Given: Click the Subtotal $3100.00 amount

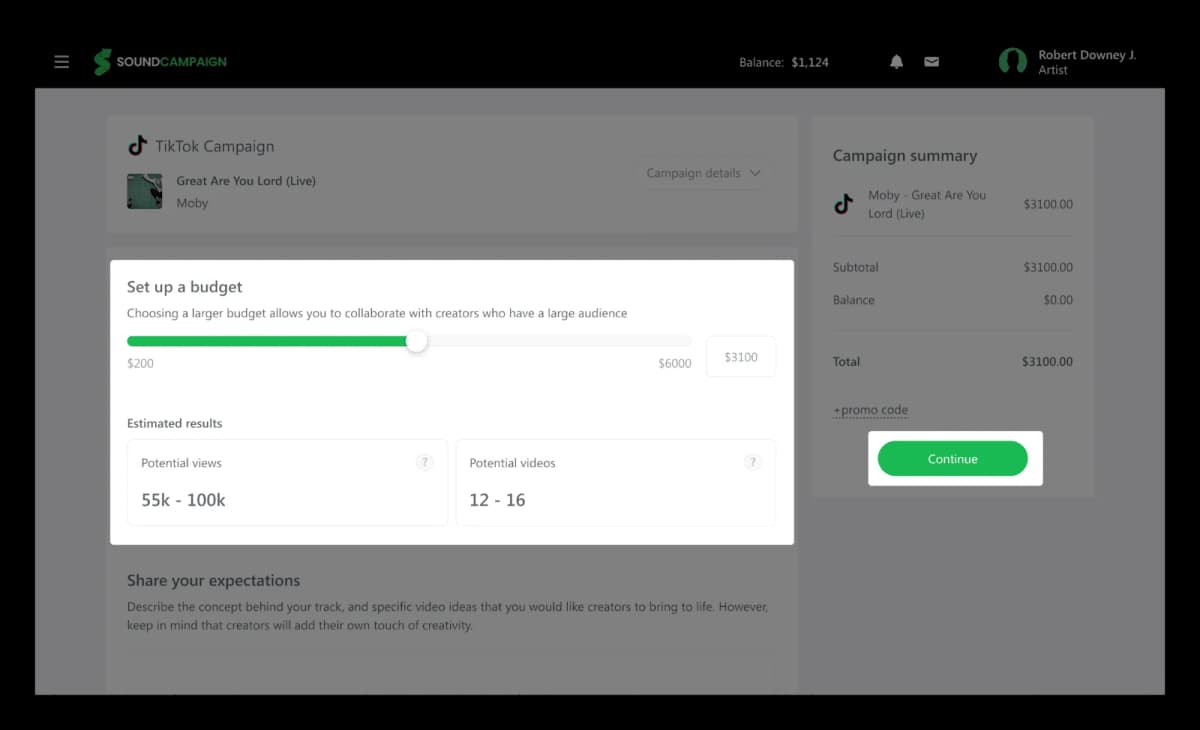Looking at the screenshot, I should pos(1048,267).
